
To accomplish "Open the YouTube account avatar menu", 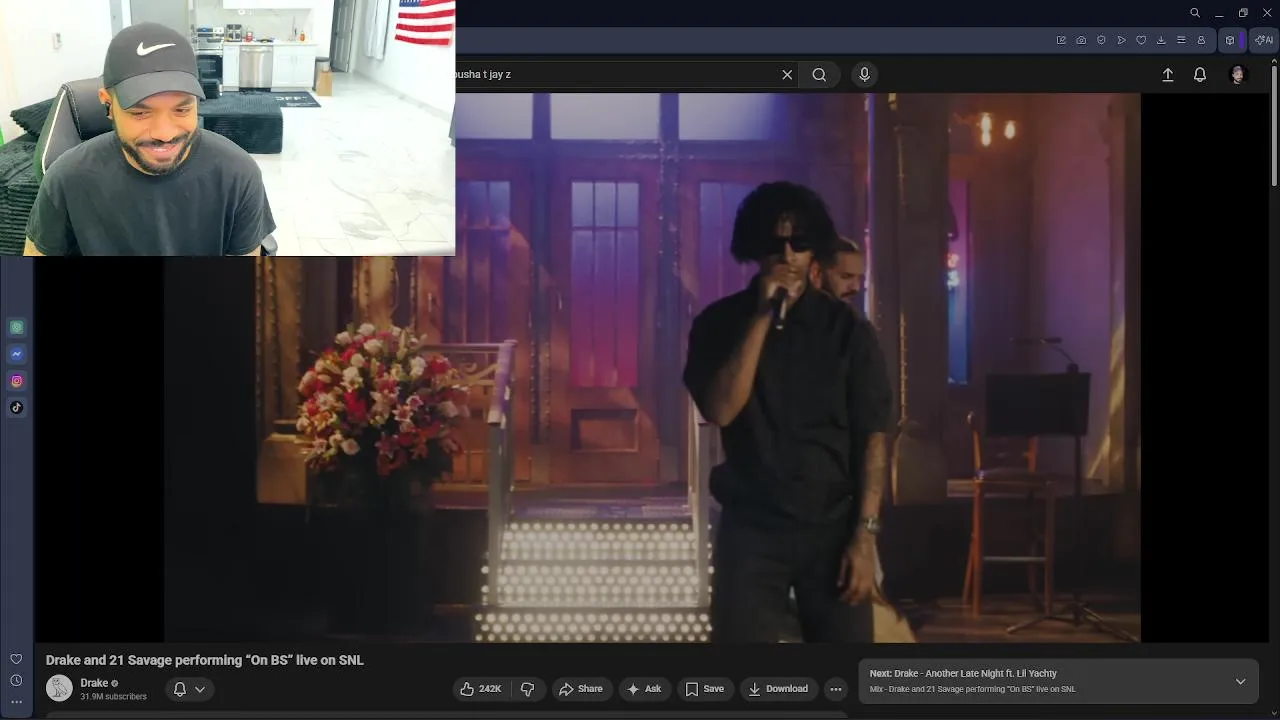I will coord(1238,75).
